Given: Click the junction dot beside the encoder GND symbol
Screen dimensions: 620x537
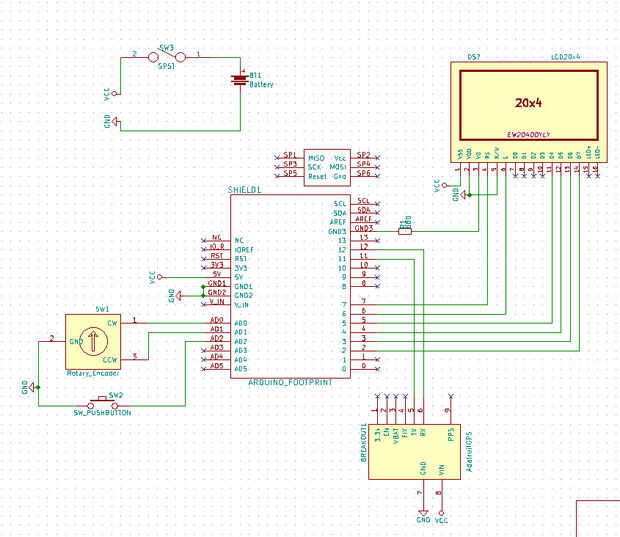Looking at the screenshot, I should coord(38,387).
